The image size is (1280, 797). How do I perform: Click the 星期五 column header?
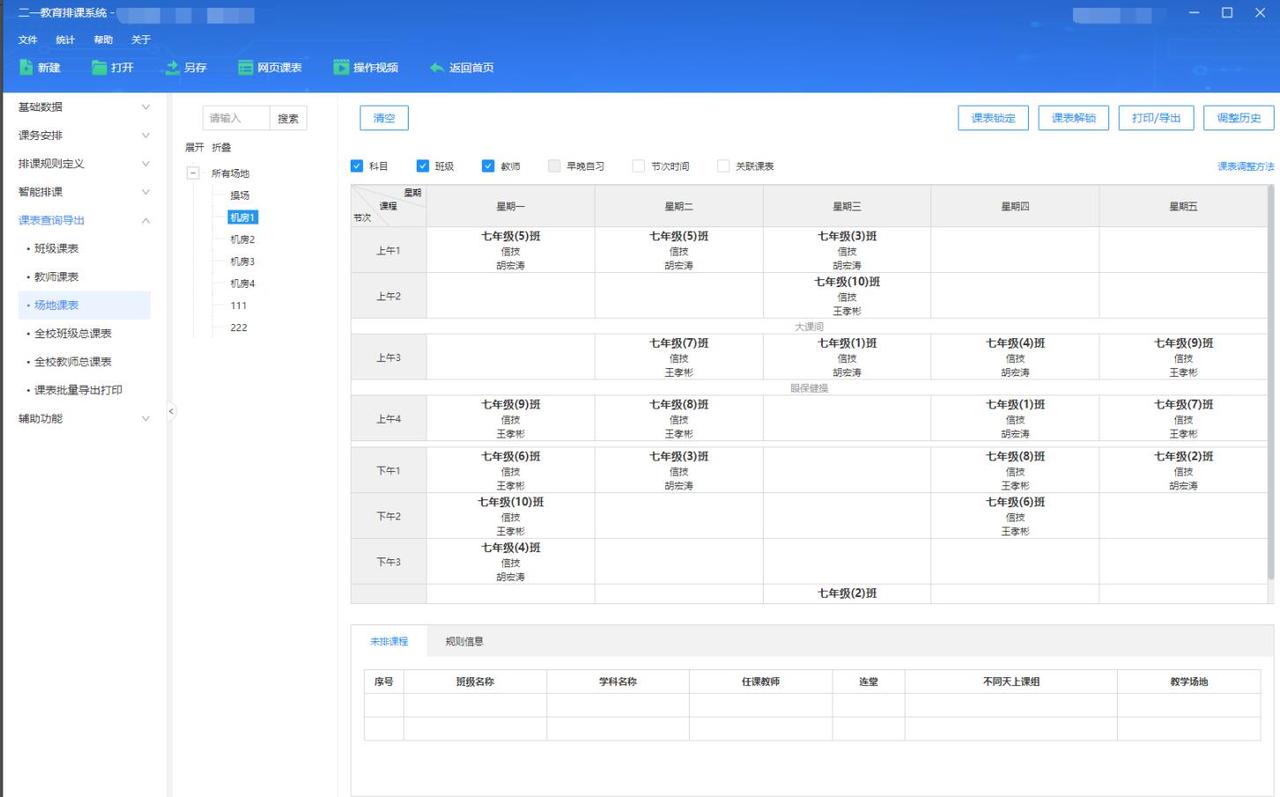coord(1183,206)
